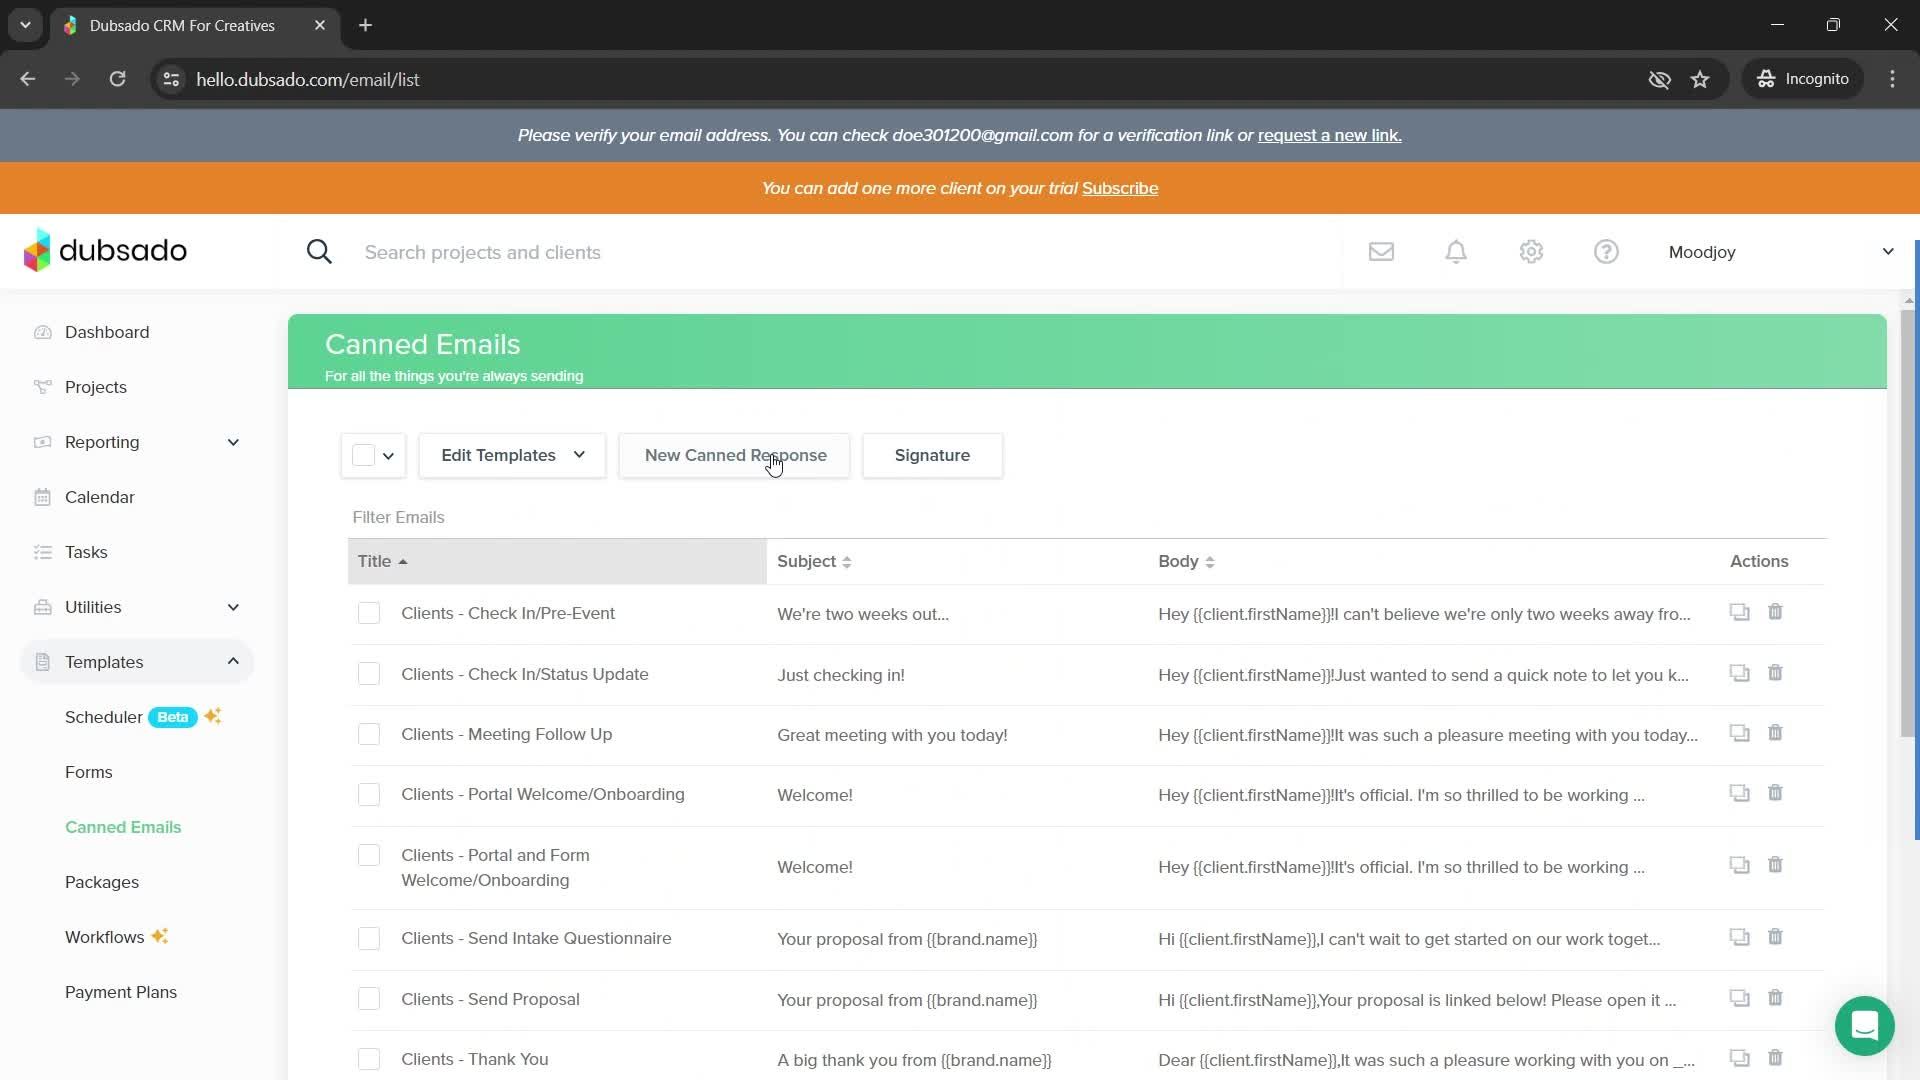
Task: Check the Clients - Thank You checkbox
Action: coord(369,1059)
